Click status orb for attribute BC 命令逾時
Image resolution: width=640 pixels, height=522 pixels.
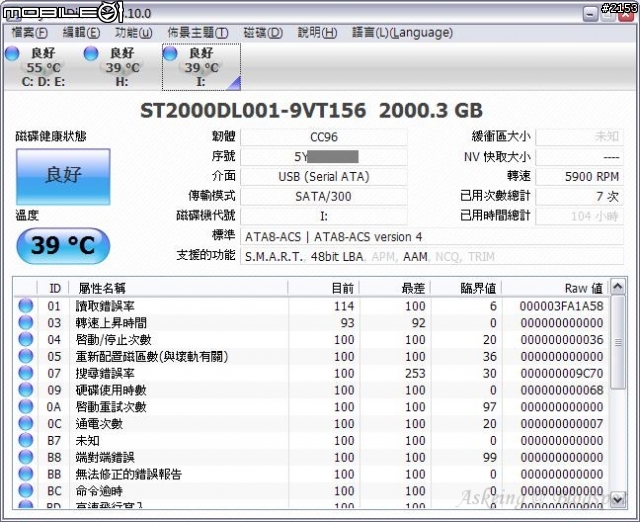pos(26,491)
